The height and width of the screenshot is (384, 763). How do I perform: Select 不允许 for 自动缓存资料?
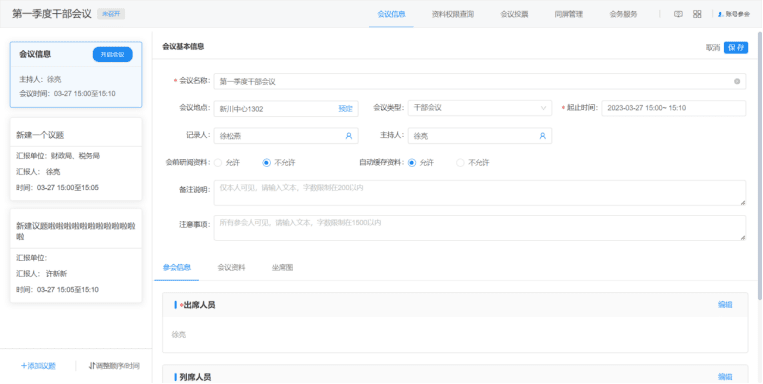click(460, 163)
